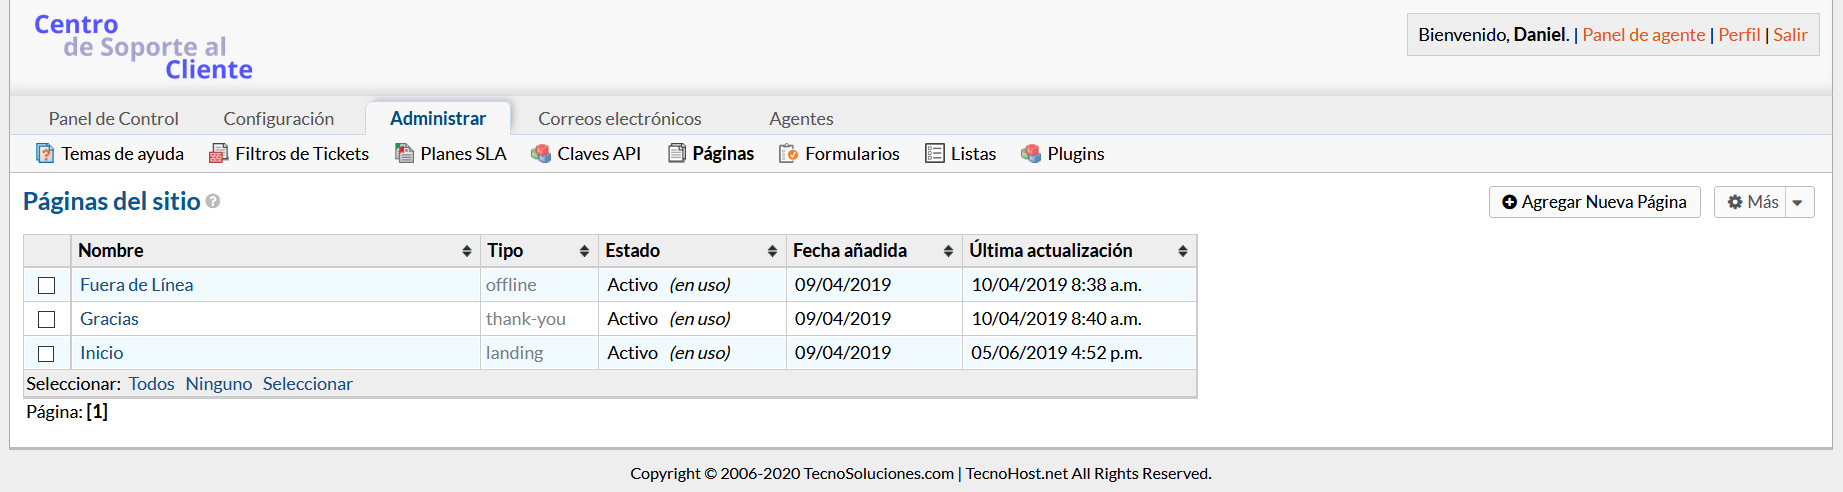The image size is (1843, 492).
Task: Open Claves API icon
Action: [541, 153]
